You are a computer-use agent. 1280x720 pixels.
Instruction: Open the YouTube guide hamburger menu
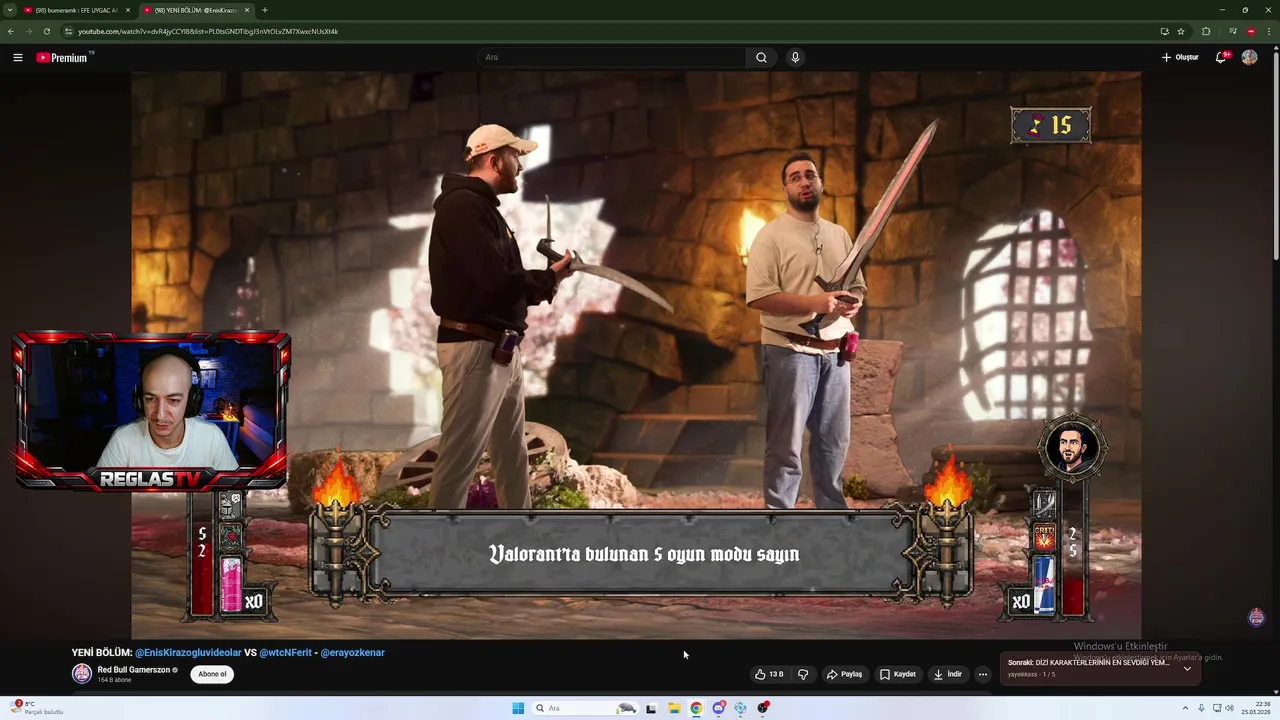coord(18,57)
